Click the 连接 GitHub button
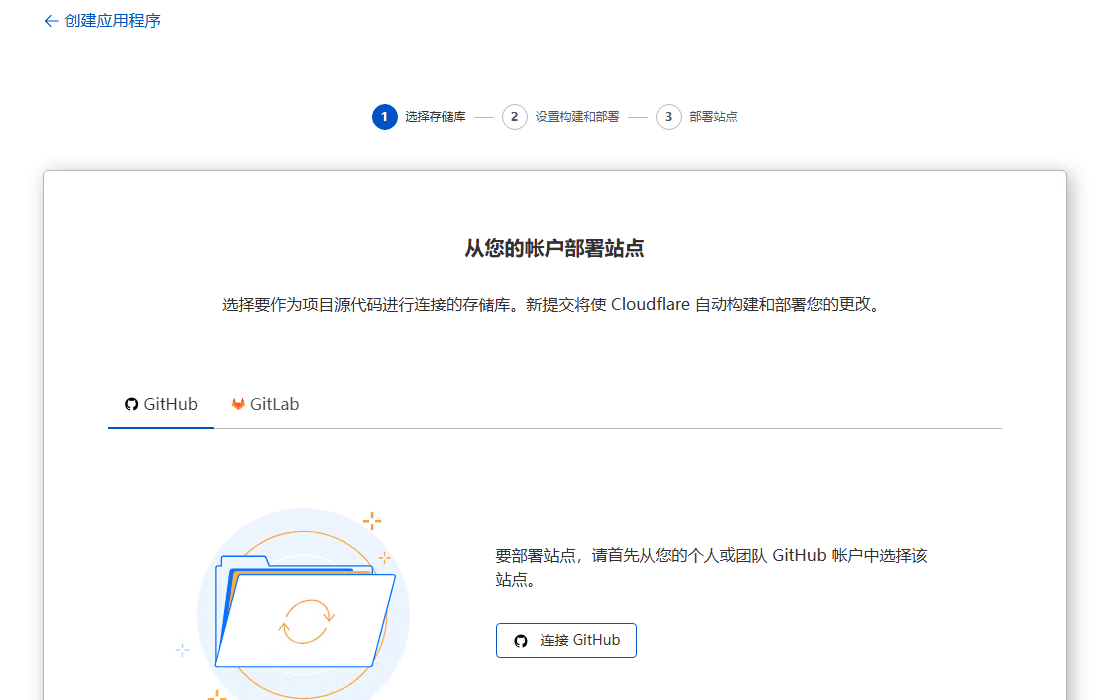This screenshot has width=1107, height=700. tap(566, 640)
